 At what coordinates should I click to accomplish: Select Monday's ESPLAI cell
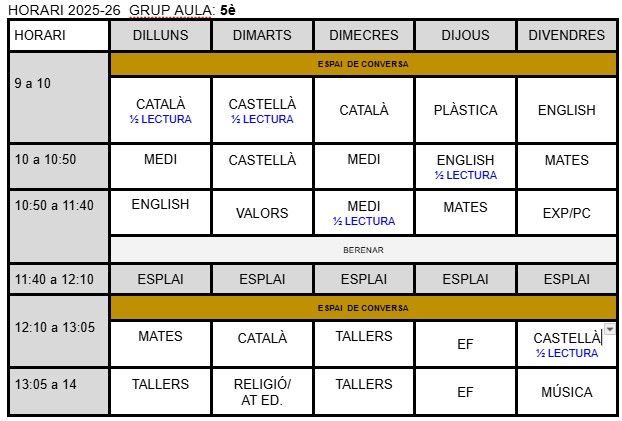click(x=160, y=279)
